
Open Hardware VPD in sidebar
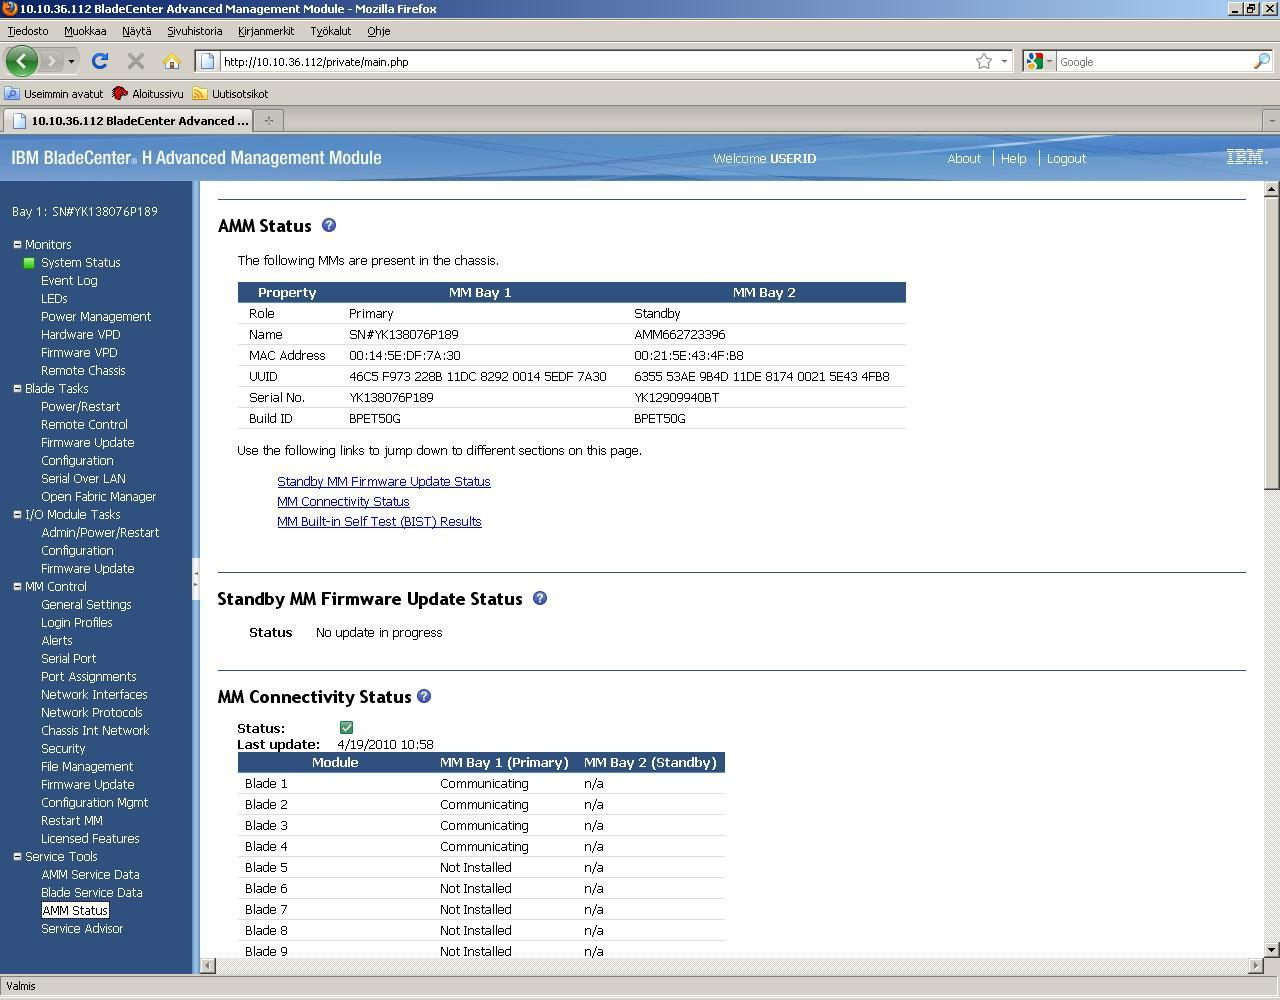coord(80,335)
